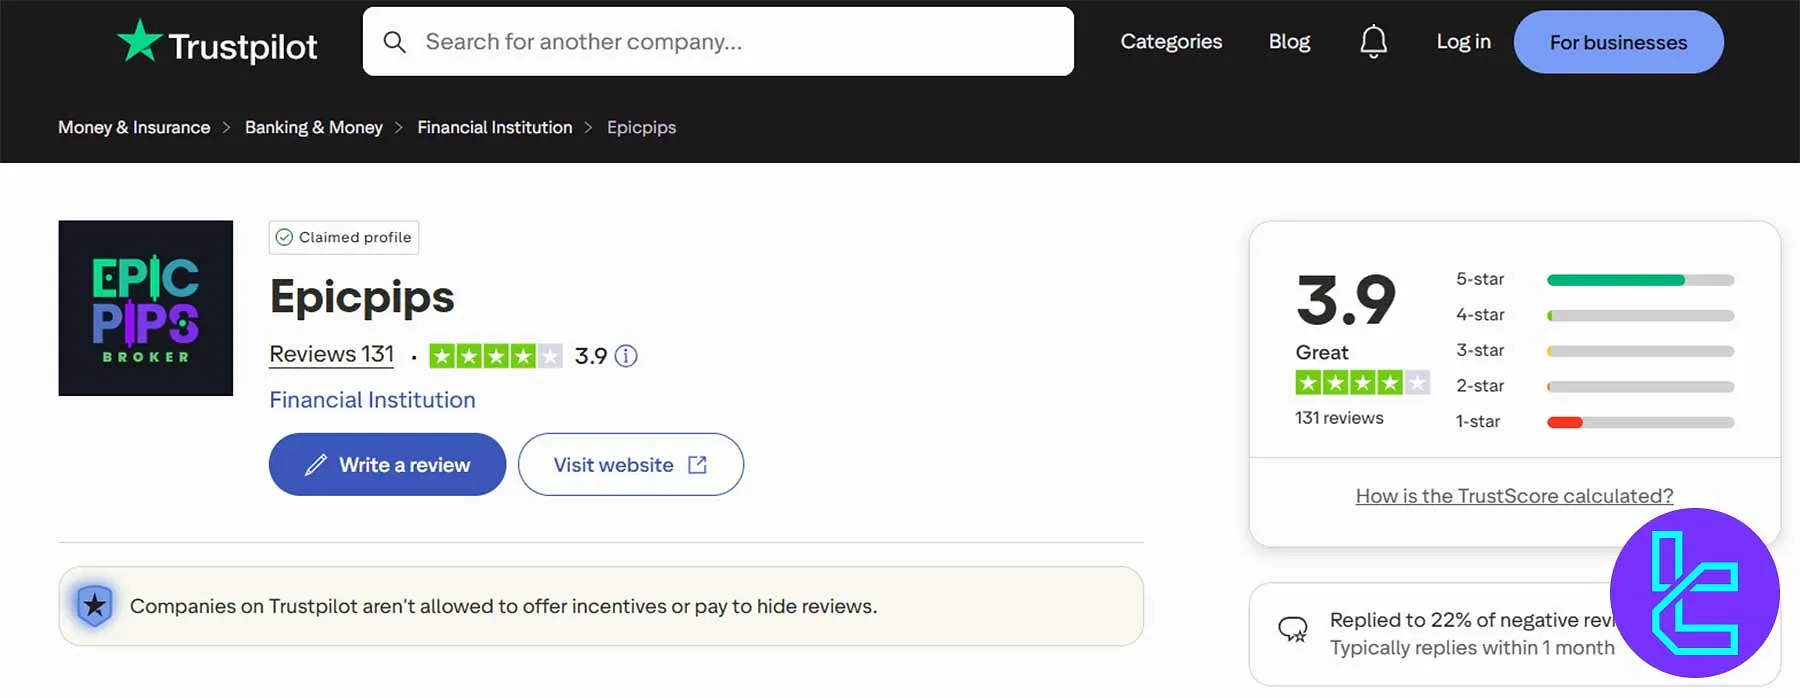Filter reviews by 4-star rating row
The height and width of the screenshot is (698, 1800).
click(x=1594, y=315)
